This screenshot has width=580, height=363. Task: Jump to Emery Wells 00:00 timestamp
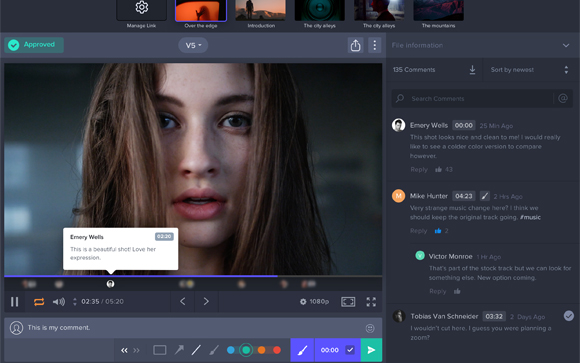point(463,125)
